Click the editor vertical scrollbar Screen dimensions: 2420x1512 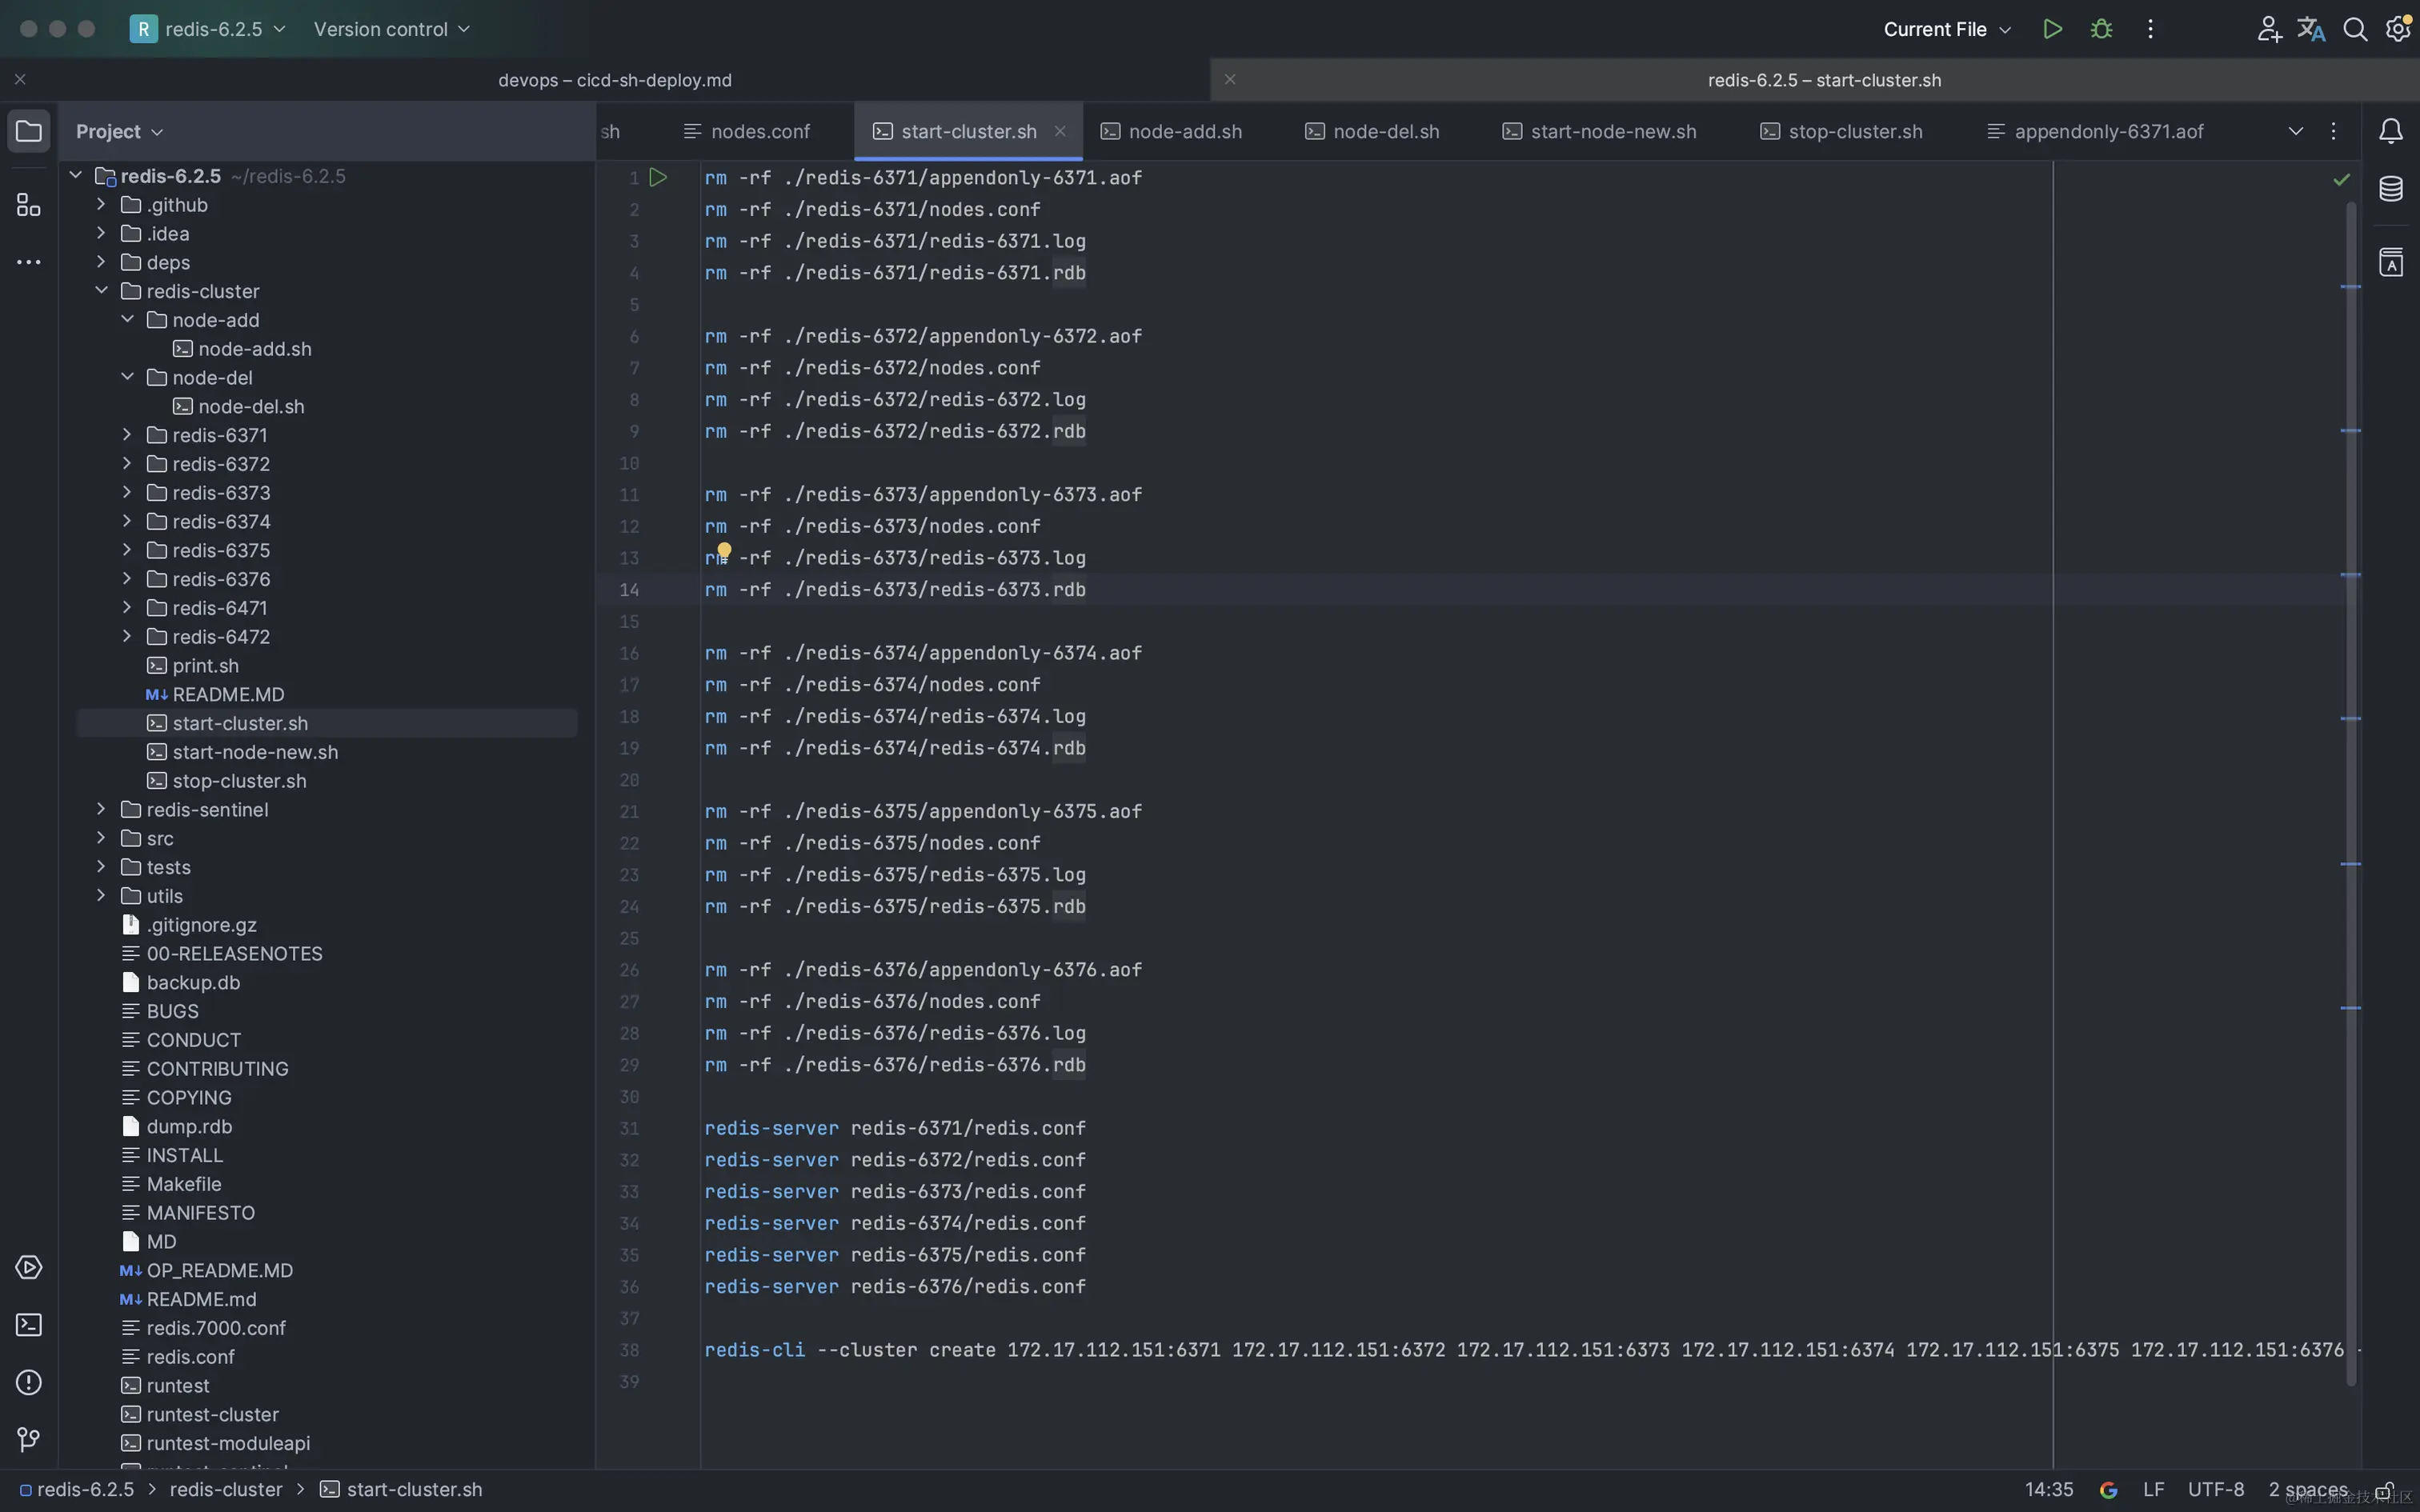tap(2351, 792)
